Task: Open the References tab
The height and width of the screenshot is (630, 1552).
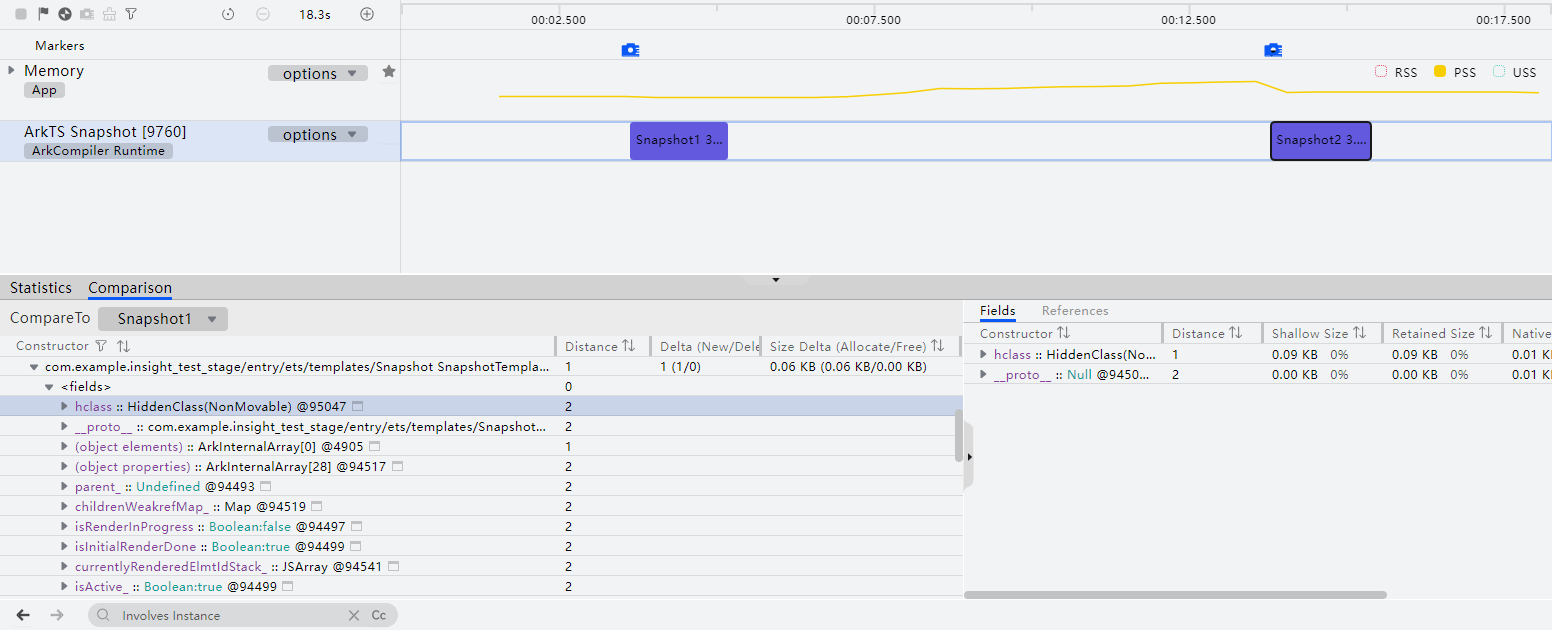Action: point(1075,311)
